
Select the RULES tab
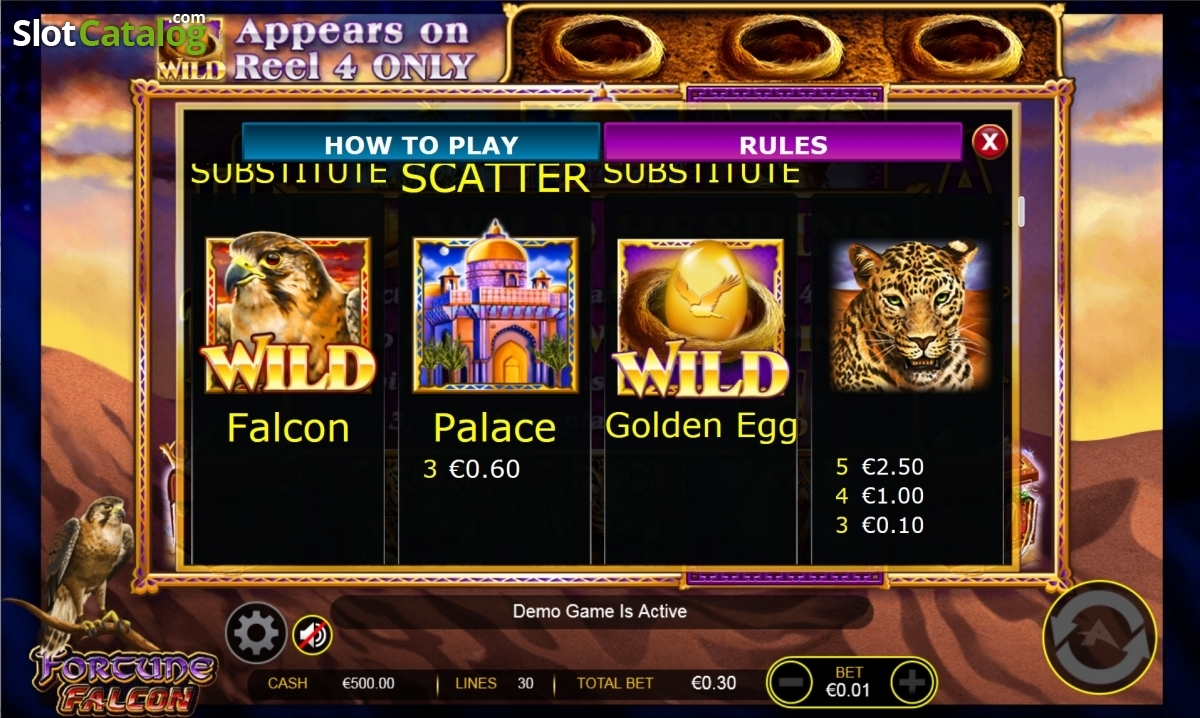coord(783,144)
